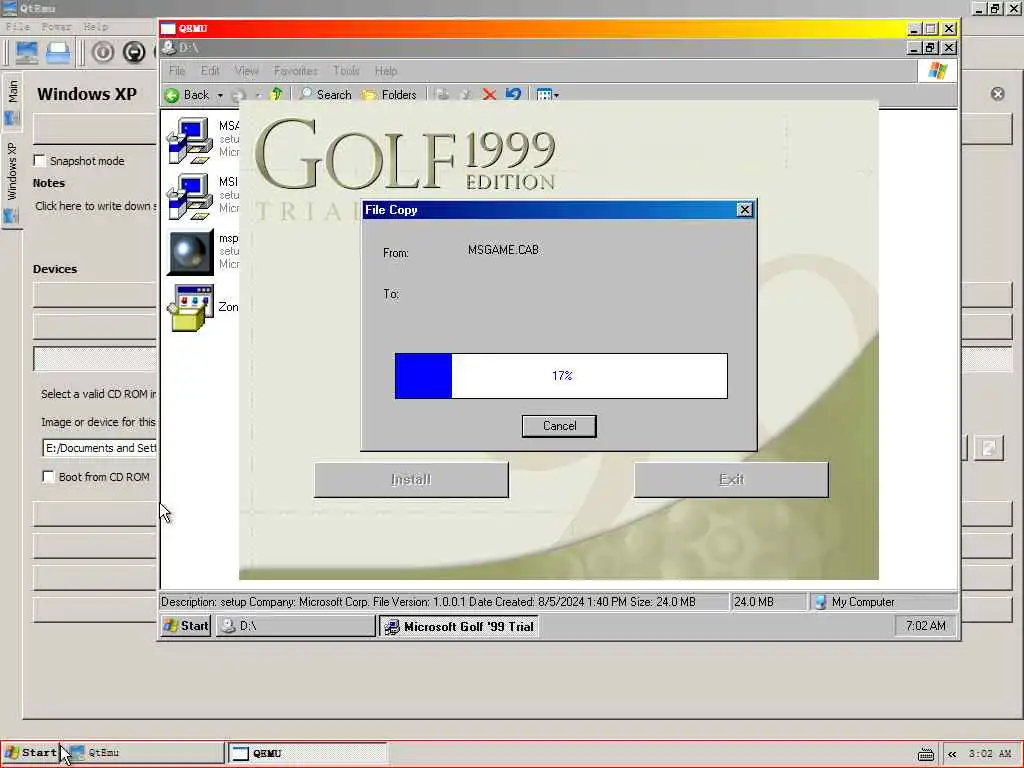
Task: Open the Help menu in QtEmu
Action: pos(96,27)
